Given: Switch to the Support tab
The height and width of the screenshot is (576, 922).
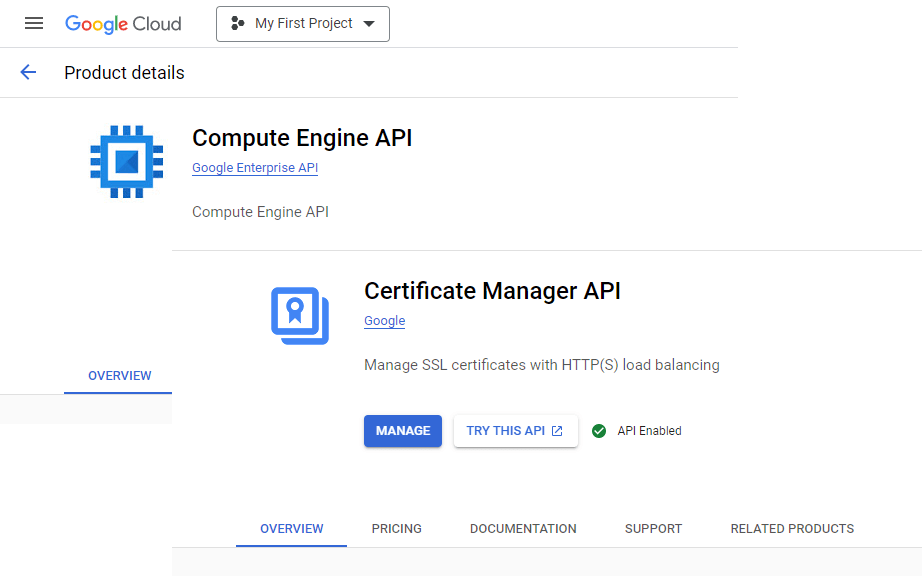Looking at the screenshot, I should [x=653, y=528].
